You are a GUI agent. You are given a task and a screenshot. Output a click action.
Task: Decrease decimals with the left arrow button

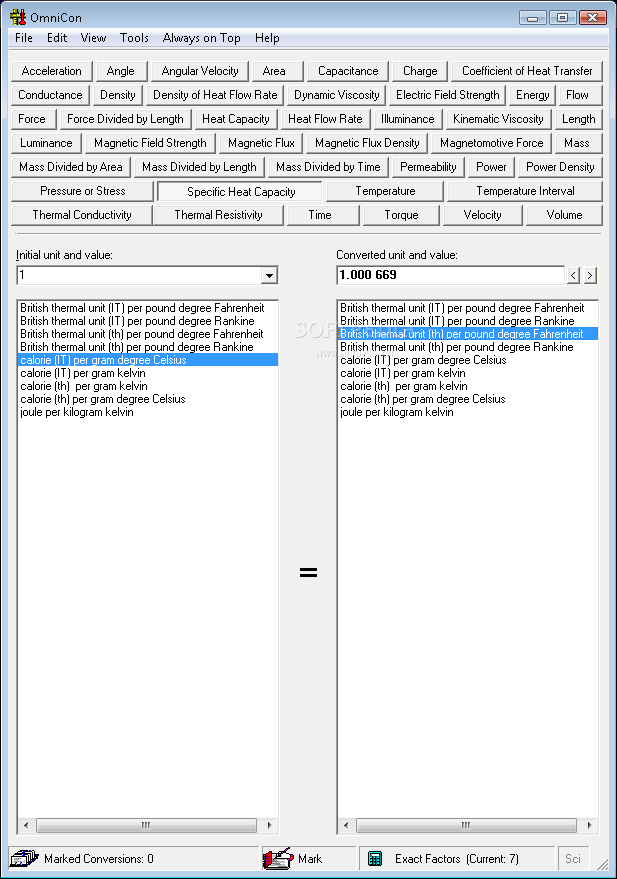[x=573, y=275]
